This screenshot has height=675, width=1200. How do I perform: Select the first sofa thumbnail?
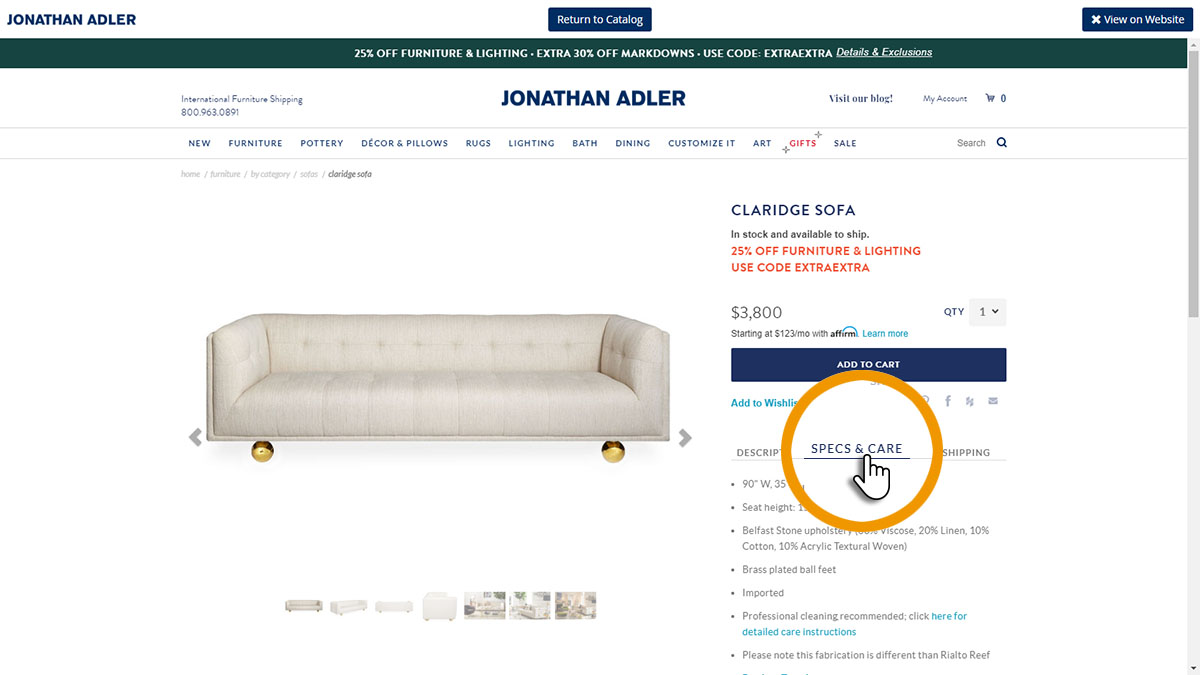pyautogui.click(x=303, y=606)
